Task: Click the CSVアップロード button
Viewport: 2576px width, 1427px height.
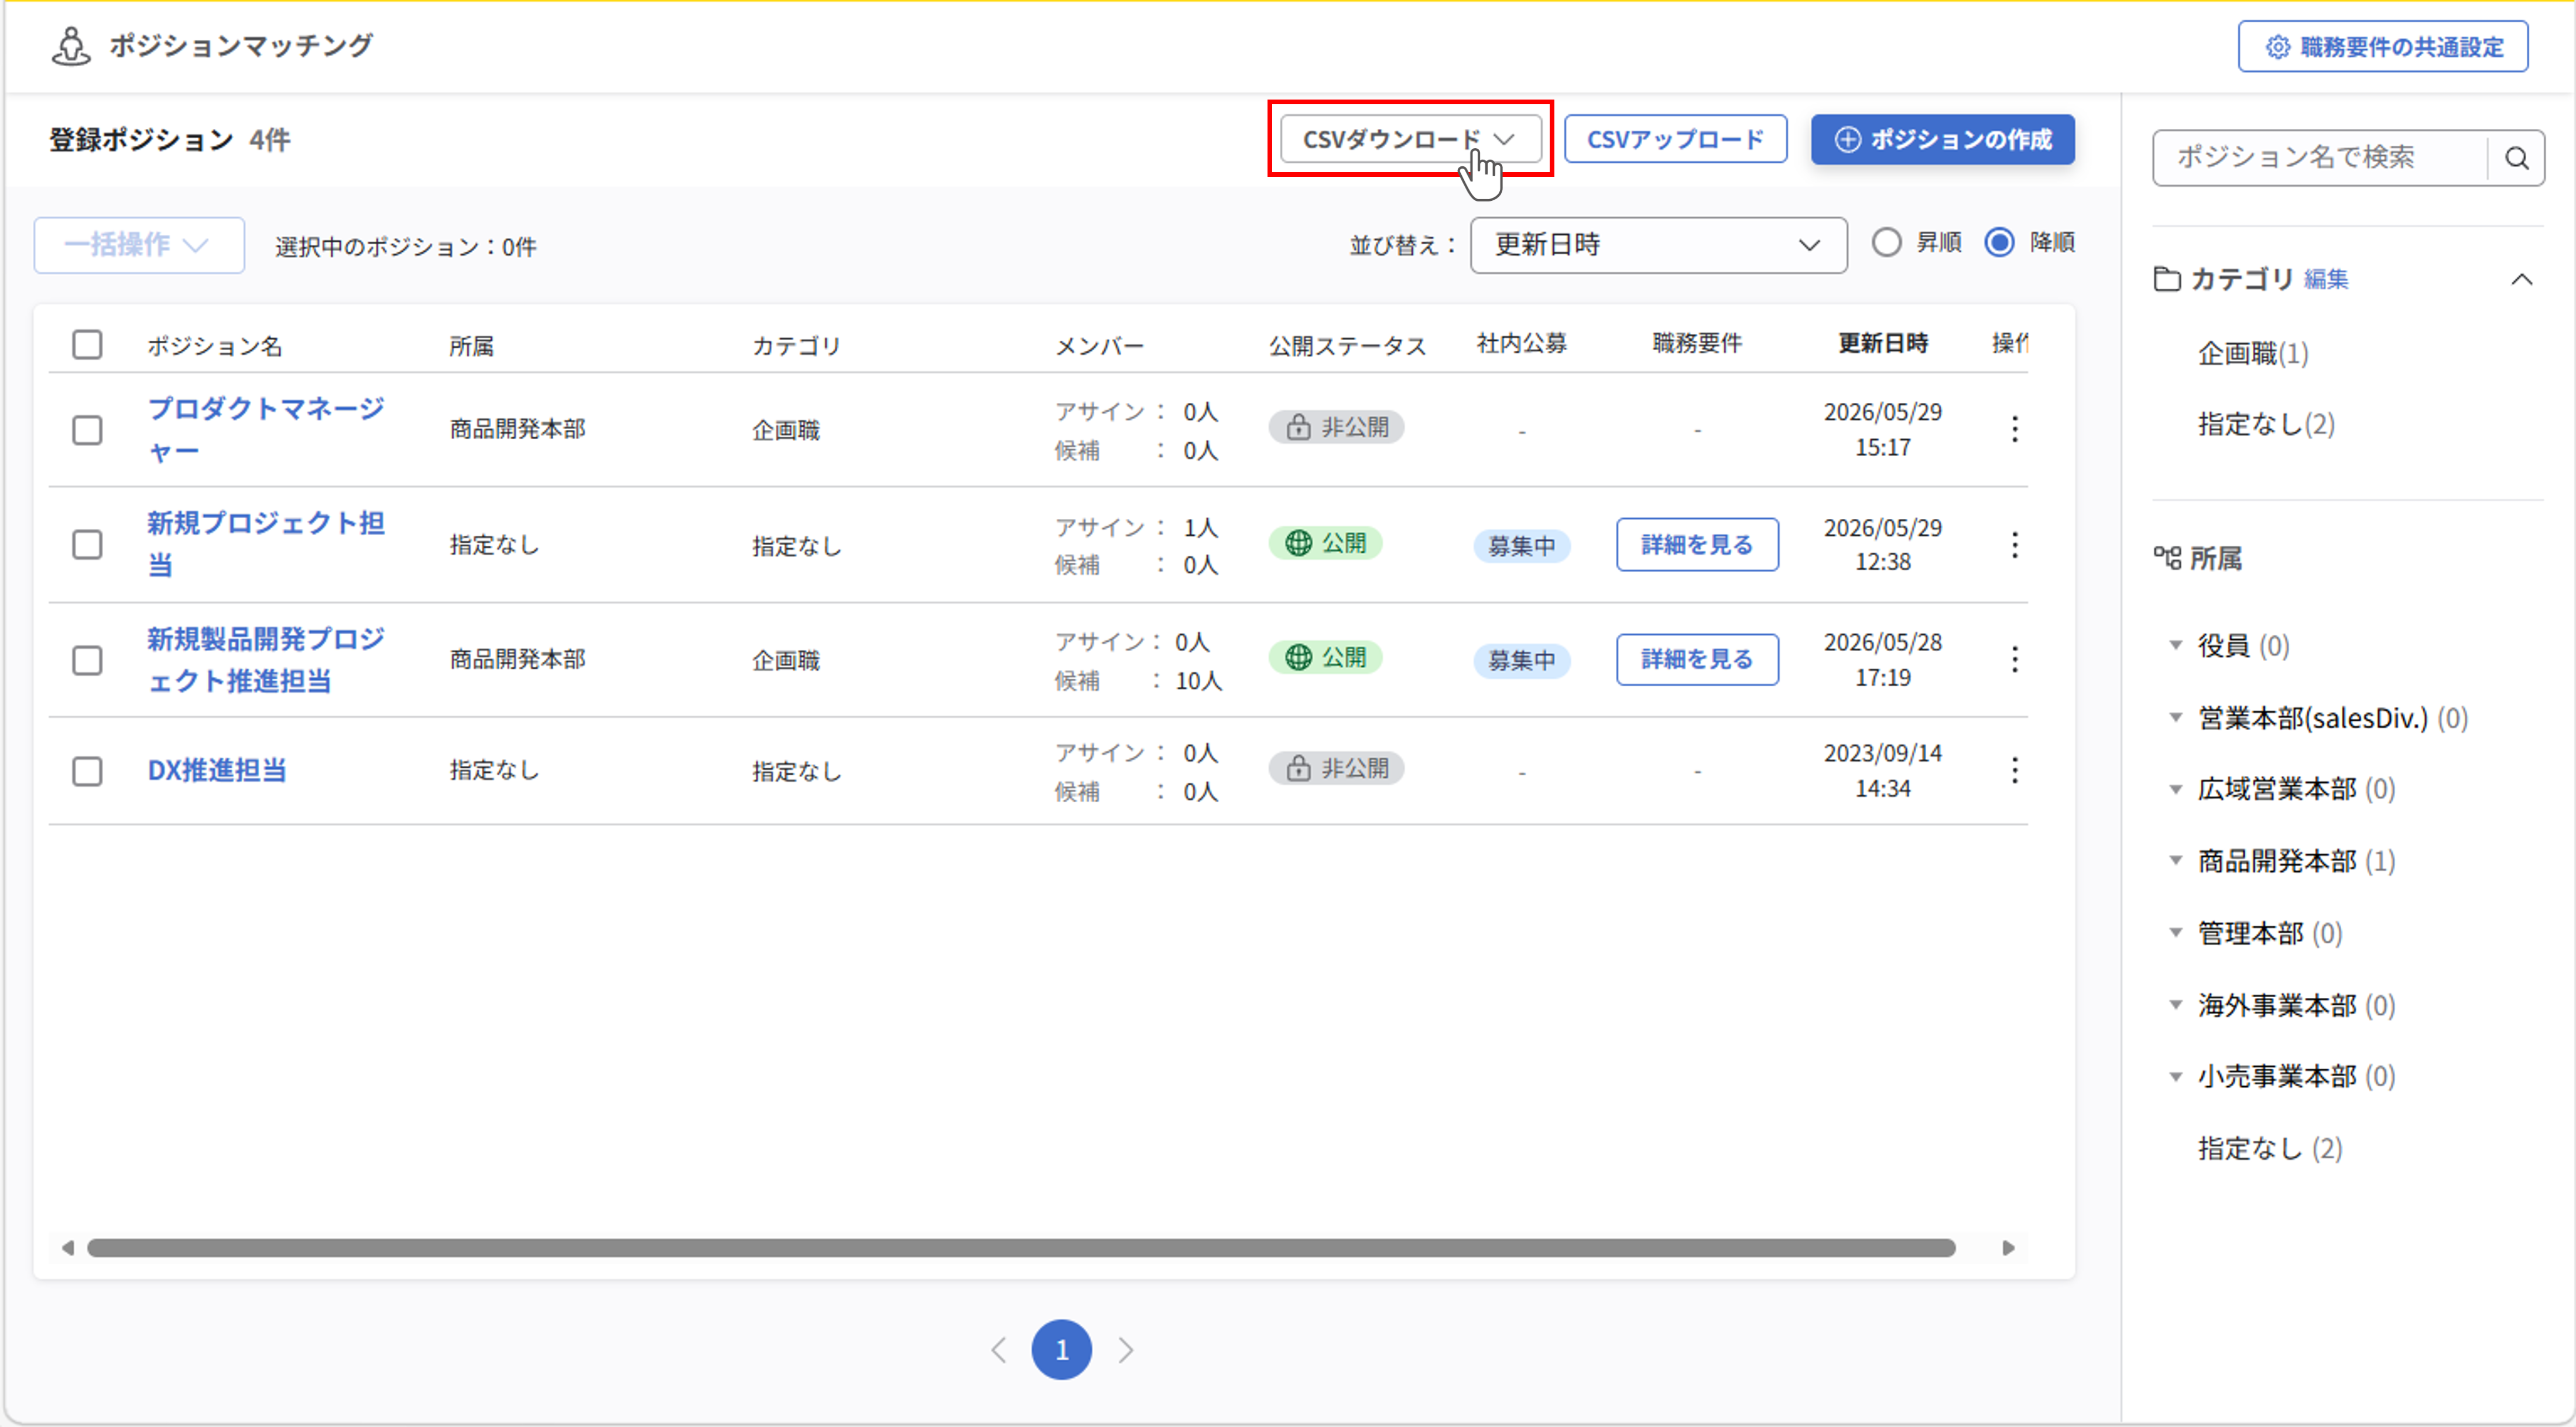Action: click(x=1675, y=139)
